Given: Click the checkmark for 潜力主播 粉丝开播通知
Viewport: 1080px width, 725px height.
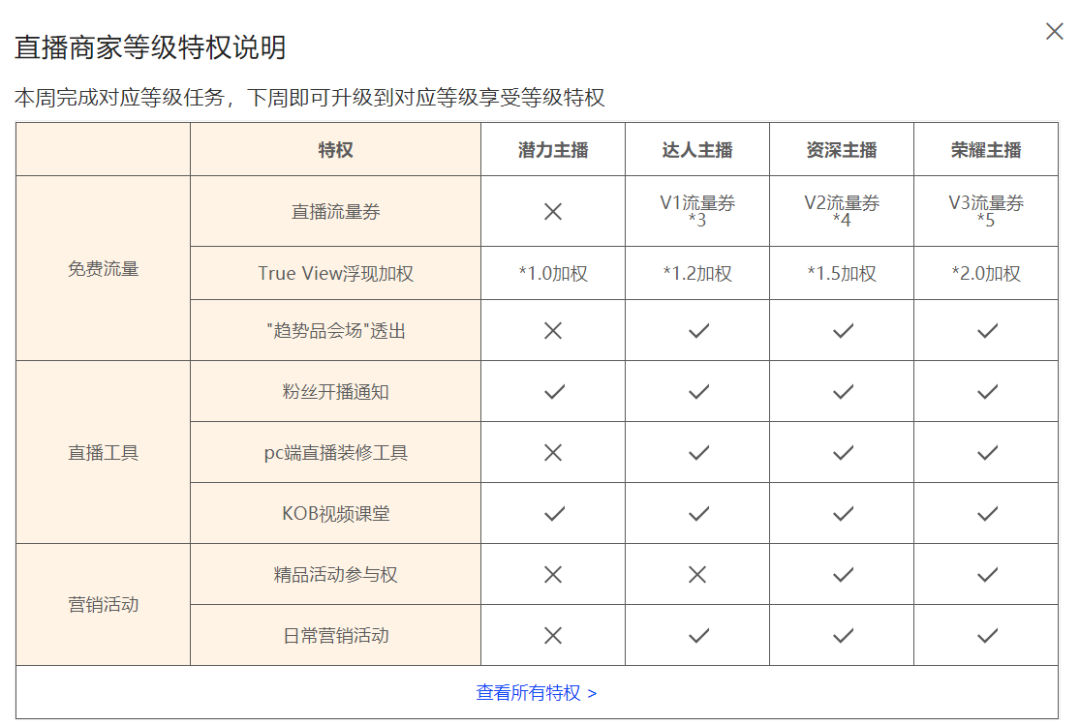Looking at the screenshot, I should click(x=553, y=392).
